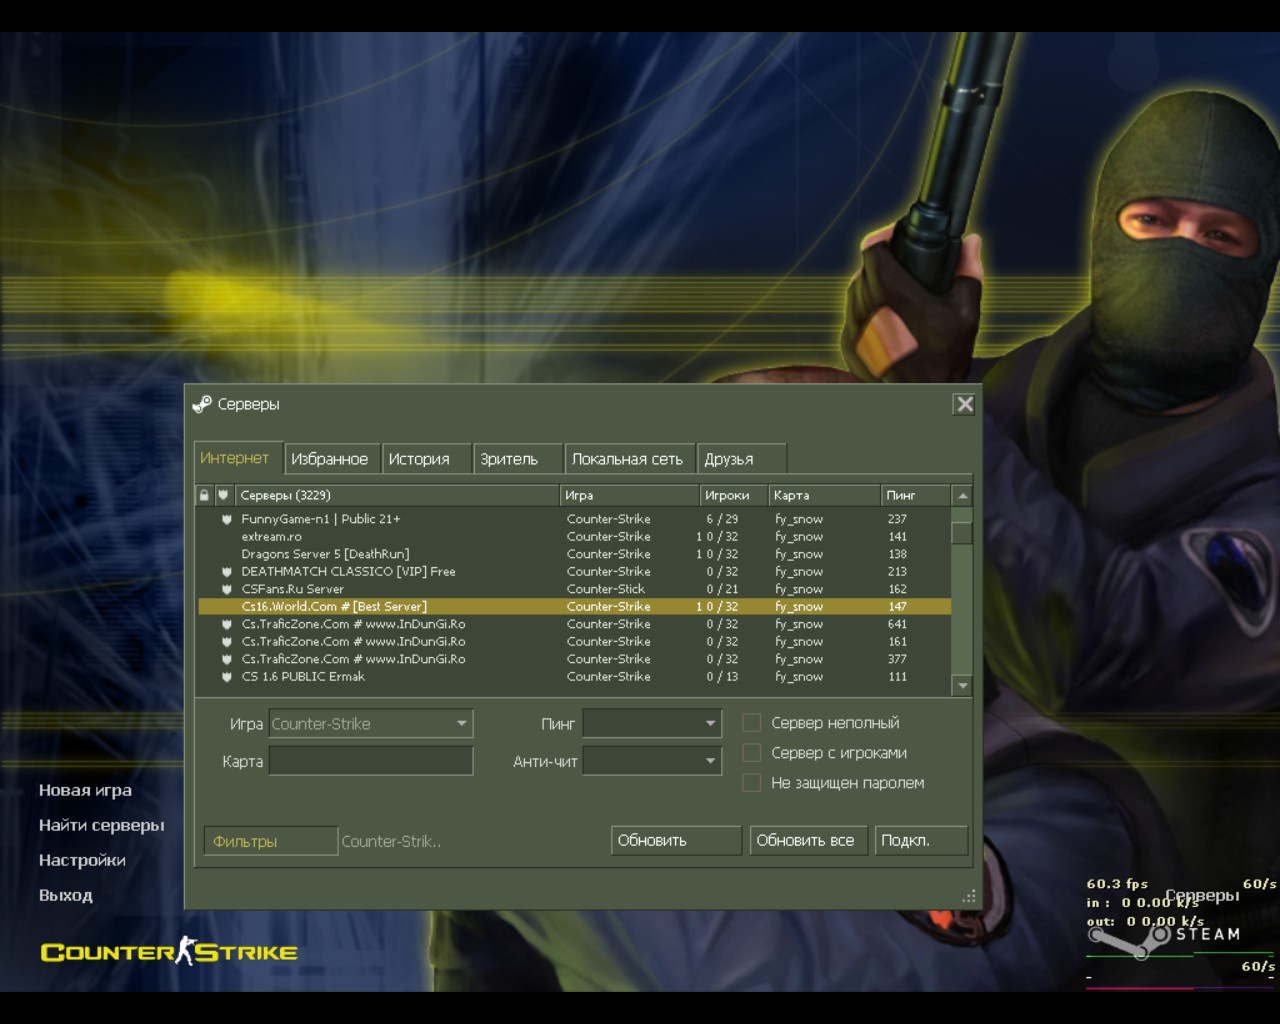Image resolution: width=1280 pixels, height=1024 pixels.
Task: Click the window resize grip icon
Action: point(968,896)
